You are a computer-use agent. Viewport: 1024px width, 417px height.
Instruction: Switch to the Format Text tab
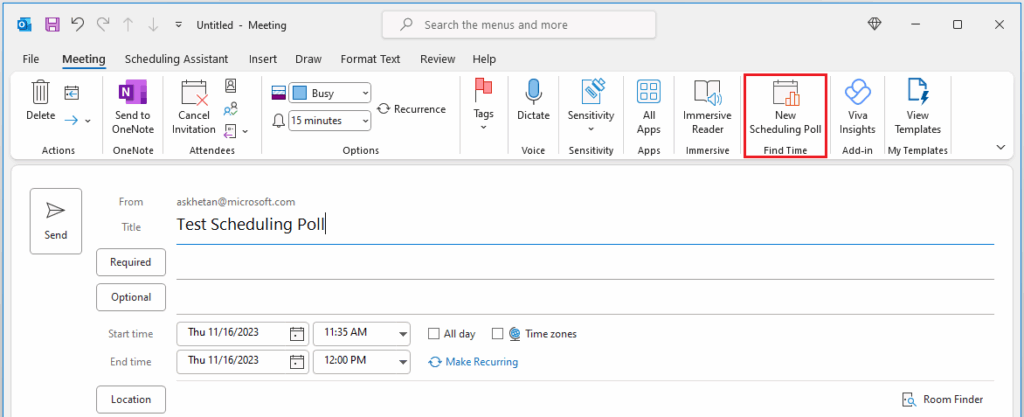click(x=370, y=59)
